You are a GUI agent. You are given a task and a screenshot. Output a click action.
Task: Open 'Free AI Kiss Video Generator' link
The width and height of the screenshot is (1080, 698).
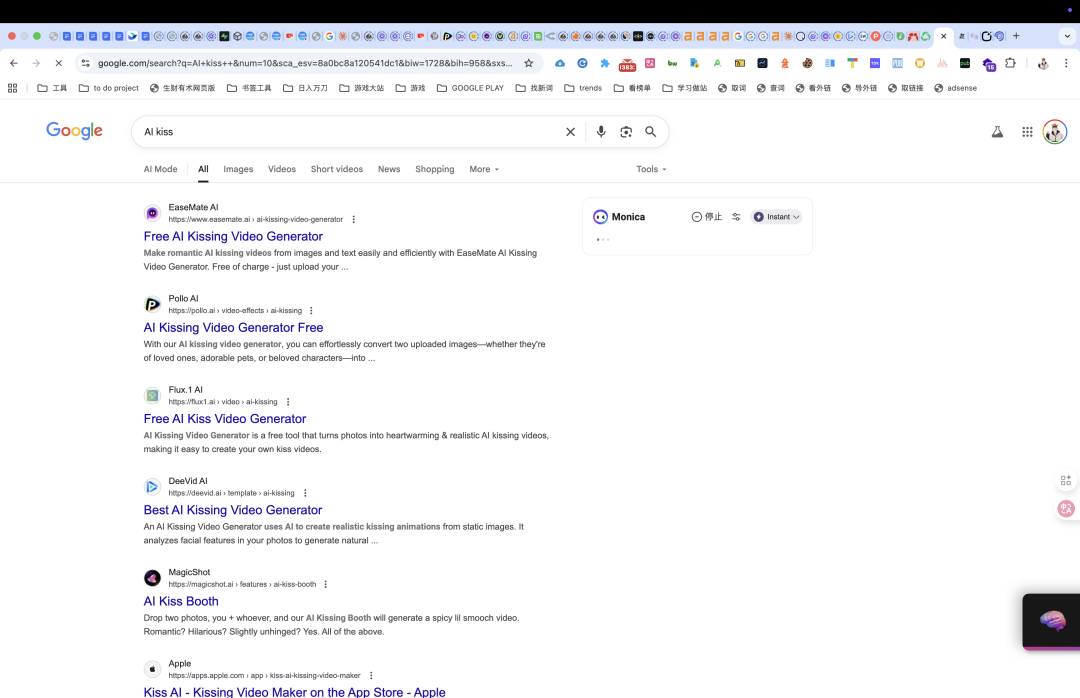coord(225,418)
